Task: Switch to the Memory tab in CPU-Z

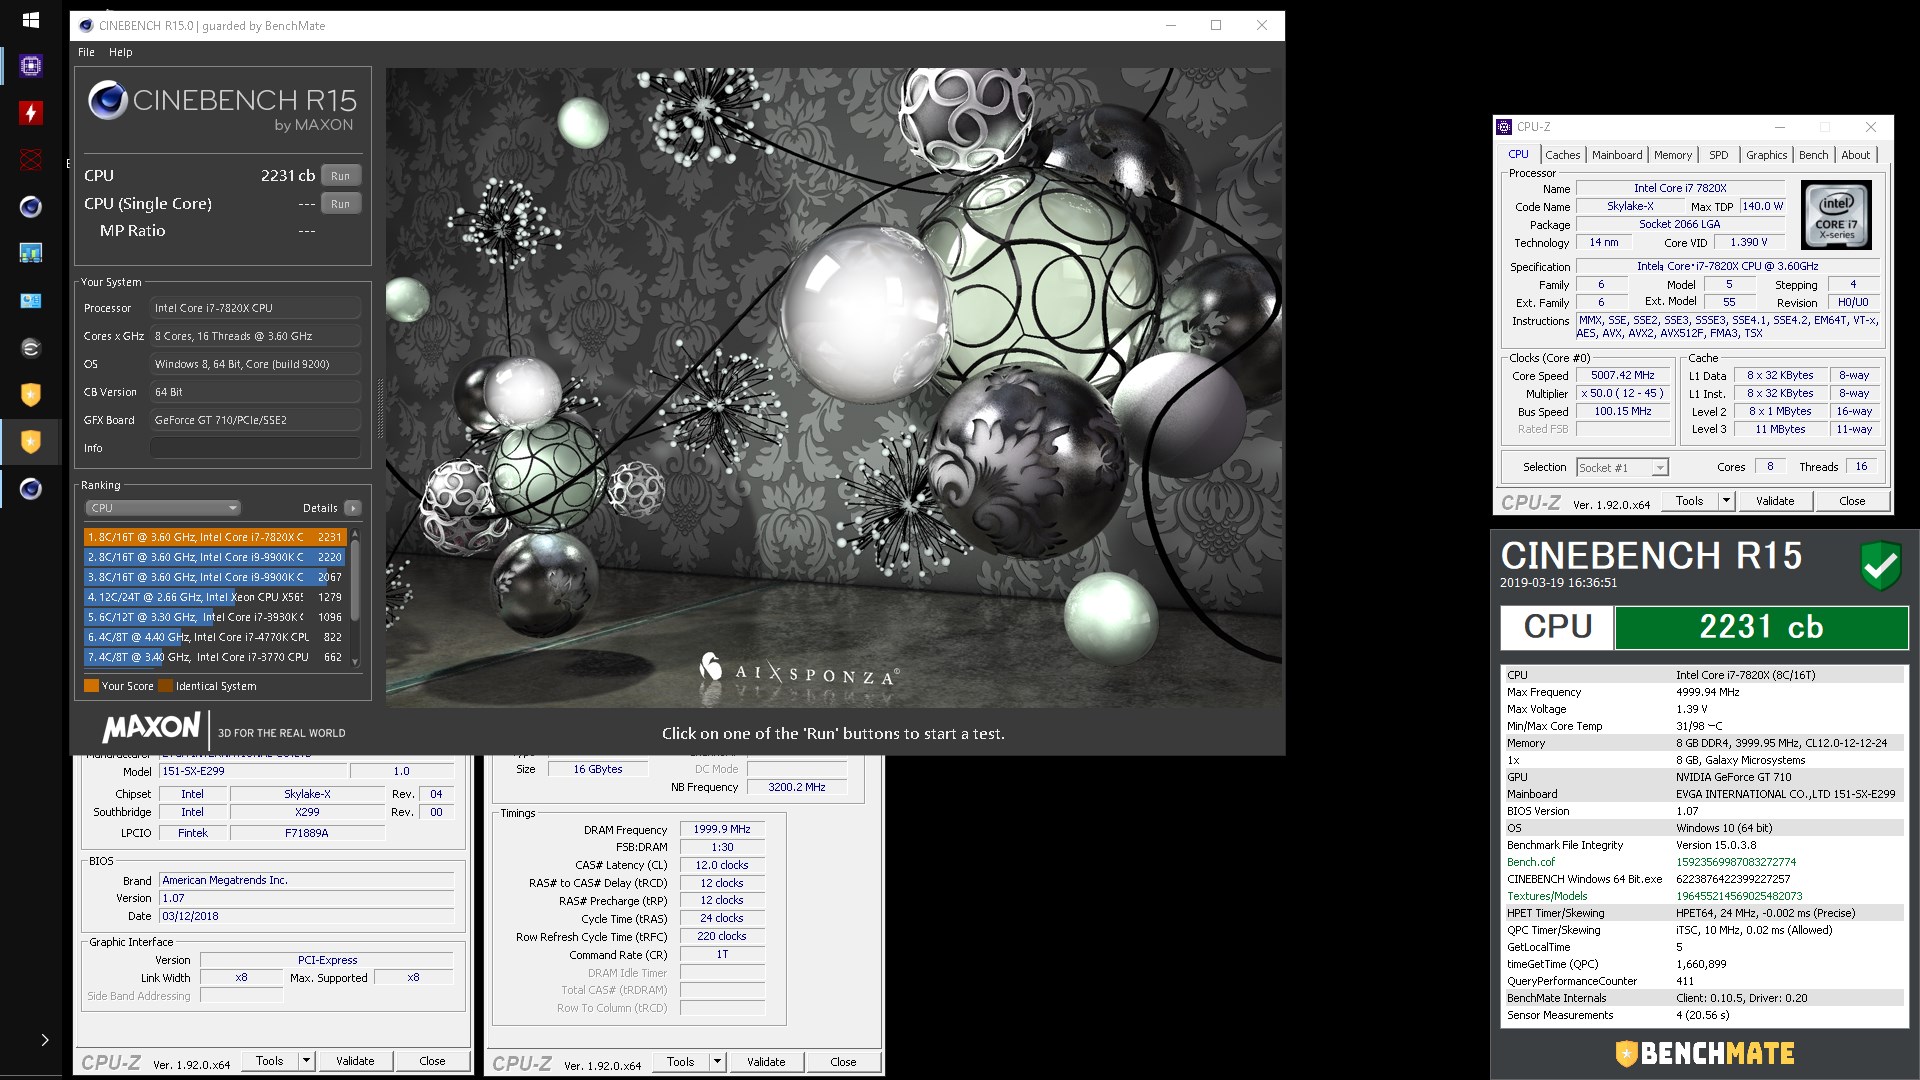Action: 1673,155
